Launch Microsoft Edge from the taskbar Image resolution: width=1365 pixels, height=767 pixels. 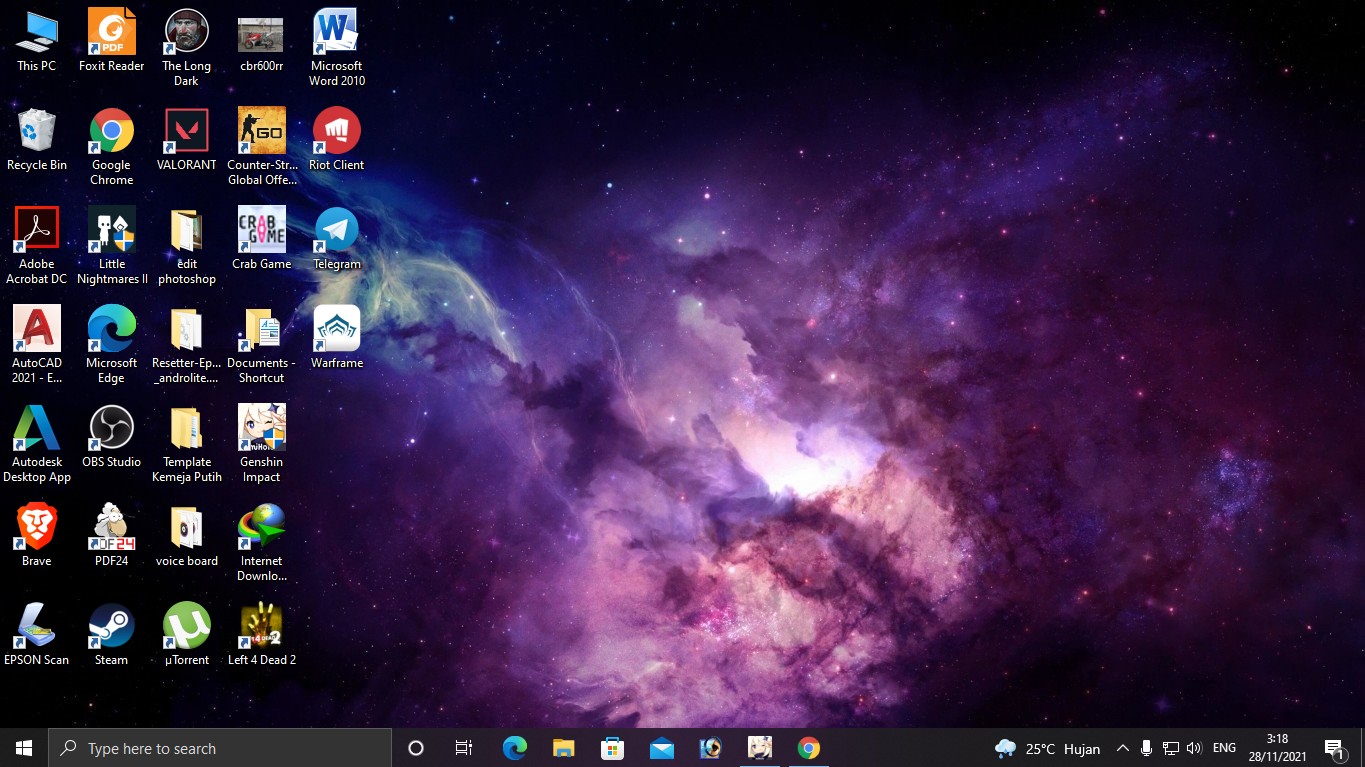pos(515,748)
